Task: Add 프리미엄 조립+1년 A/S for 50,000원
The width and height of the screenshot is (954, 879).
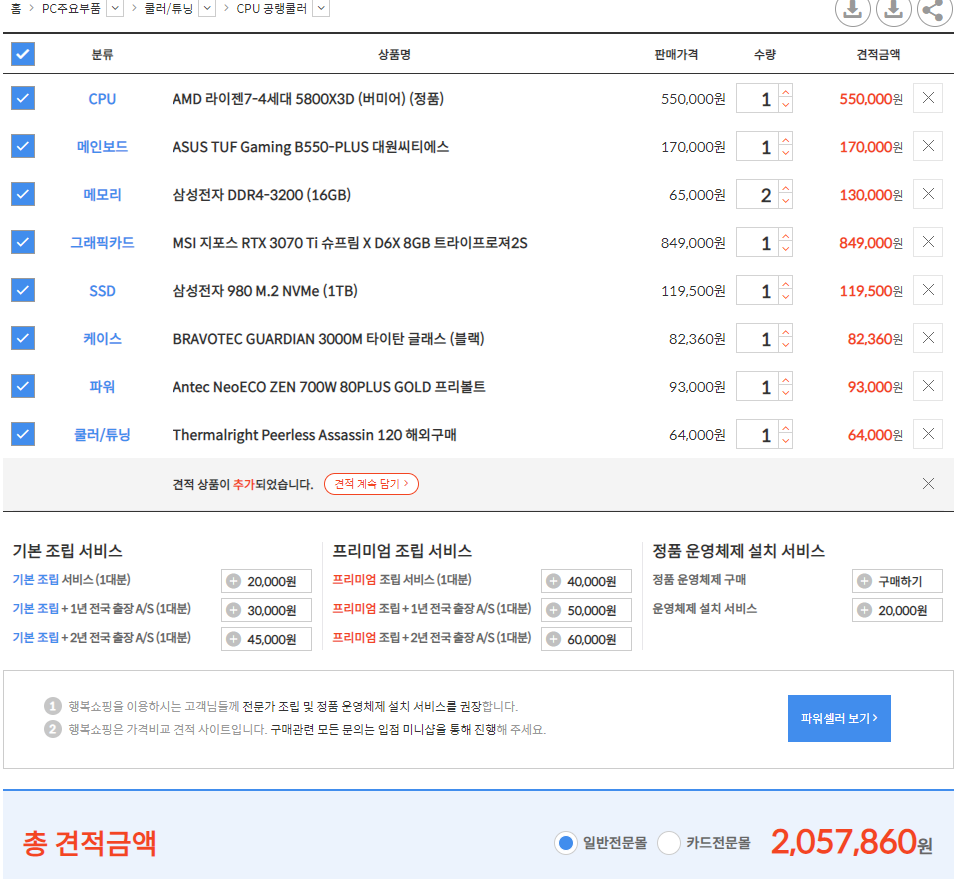Action: [x=587, y=610]
